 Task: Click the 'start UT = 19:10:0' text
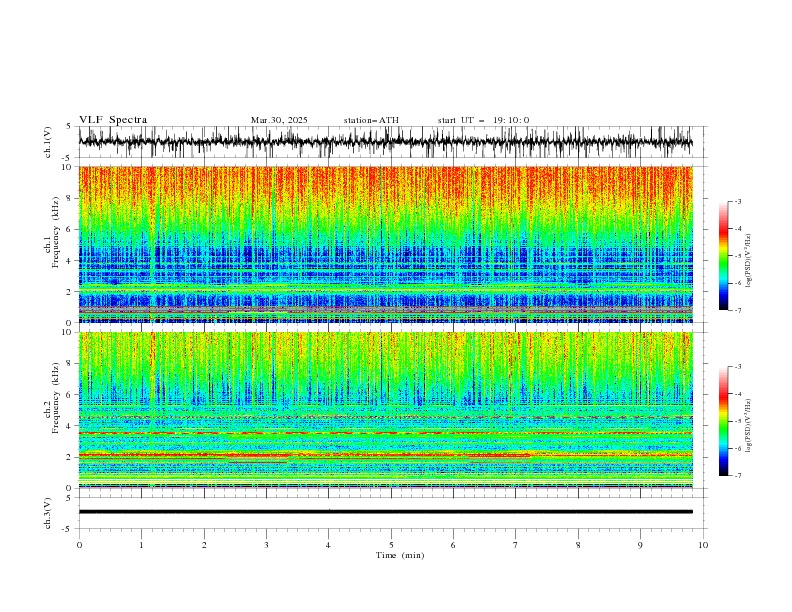pos(483,120)
